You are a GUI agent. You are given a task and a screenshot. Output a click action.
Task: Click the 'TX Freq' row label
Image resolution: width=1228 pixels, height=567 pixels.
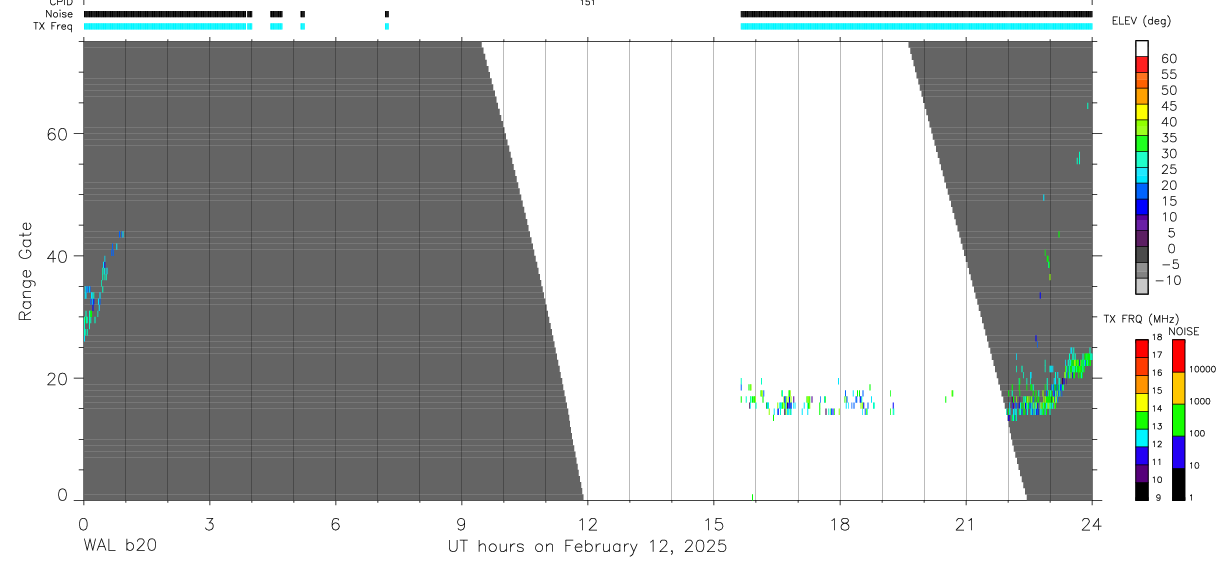54,26
